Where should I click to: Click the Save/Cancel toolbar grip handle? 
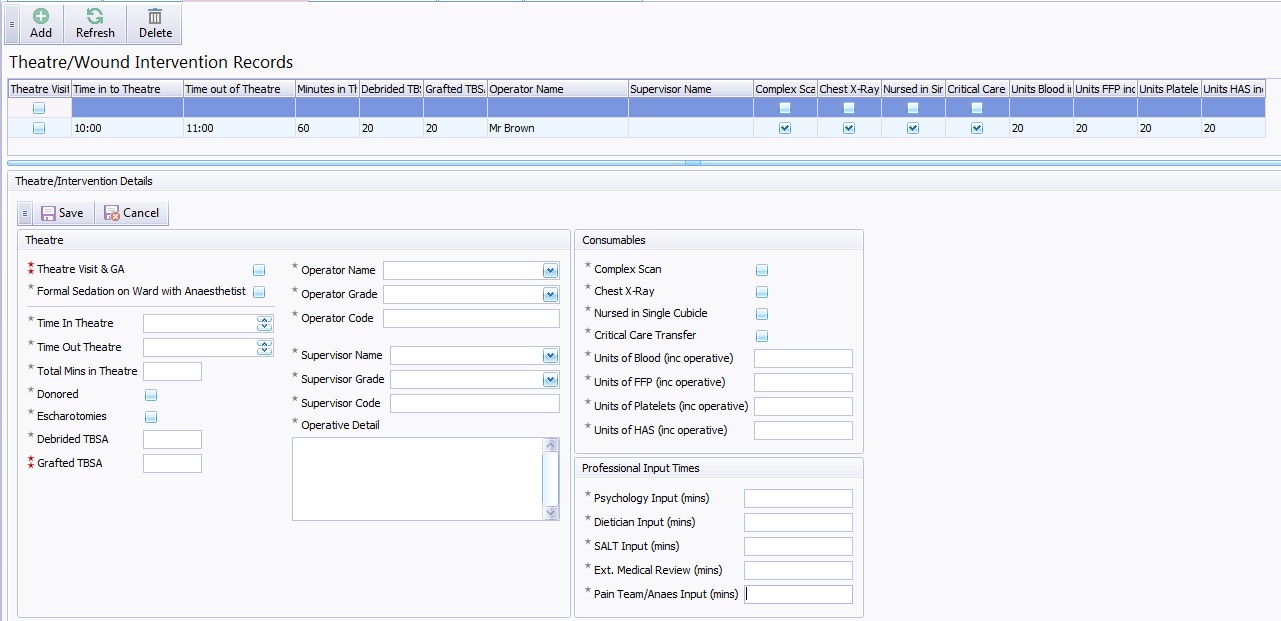[24, 213]
